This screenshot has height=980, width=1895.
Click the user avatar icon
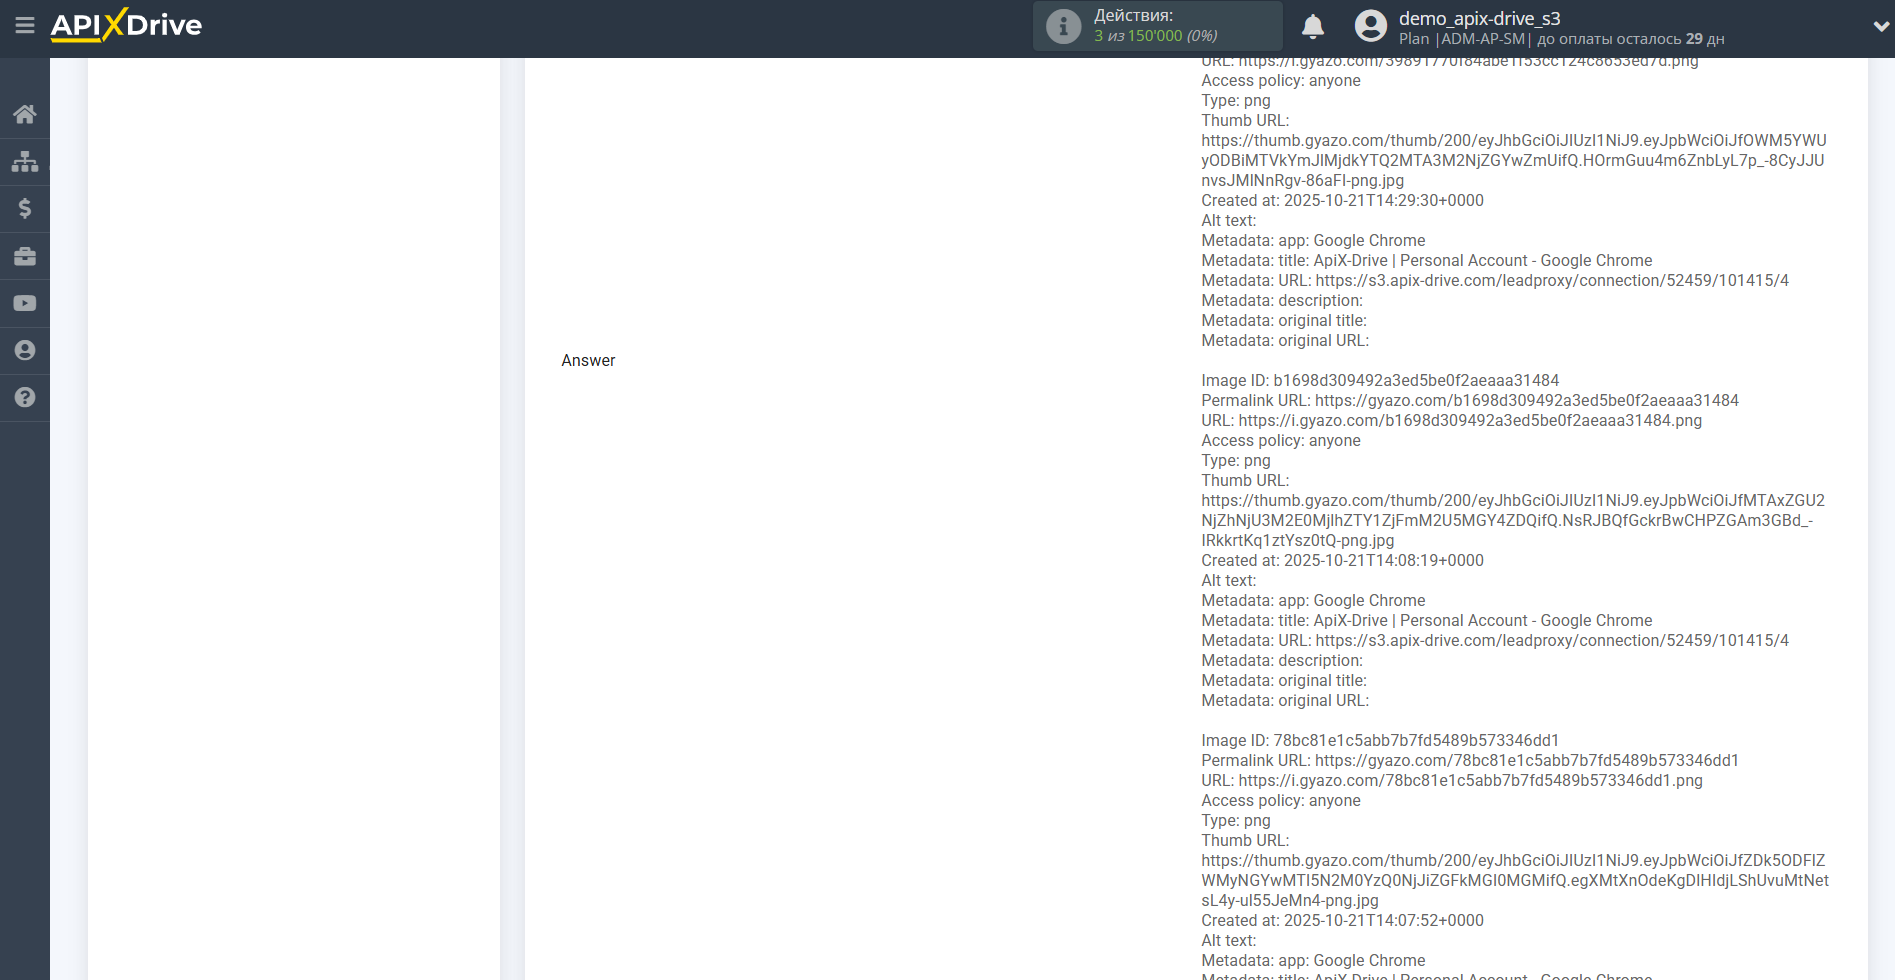(x=1371, y=26)
